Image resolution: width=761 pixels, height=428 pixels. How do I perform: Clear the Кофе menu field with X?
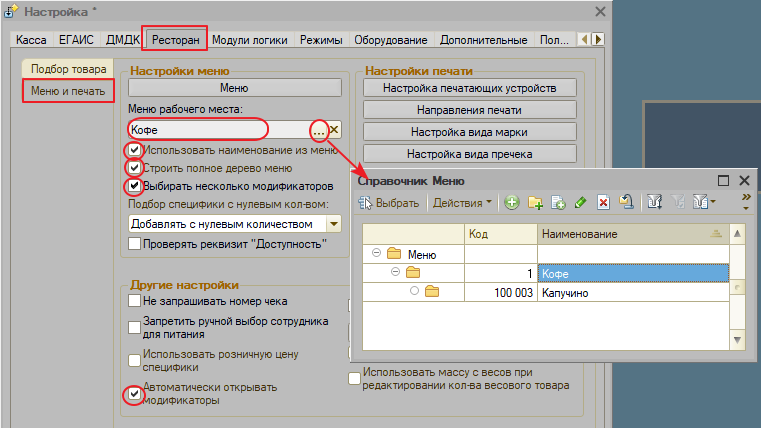tap(335, 130)
